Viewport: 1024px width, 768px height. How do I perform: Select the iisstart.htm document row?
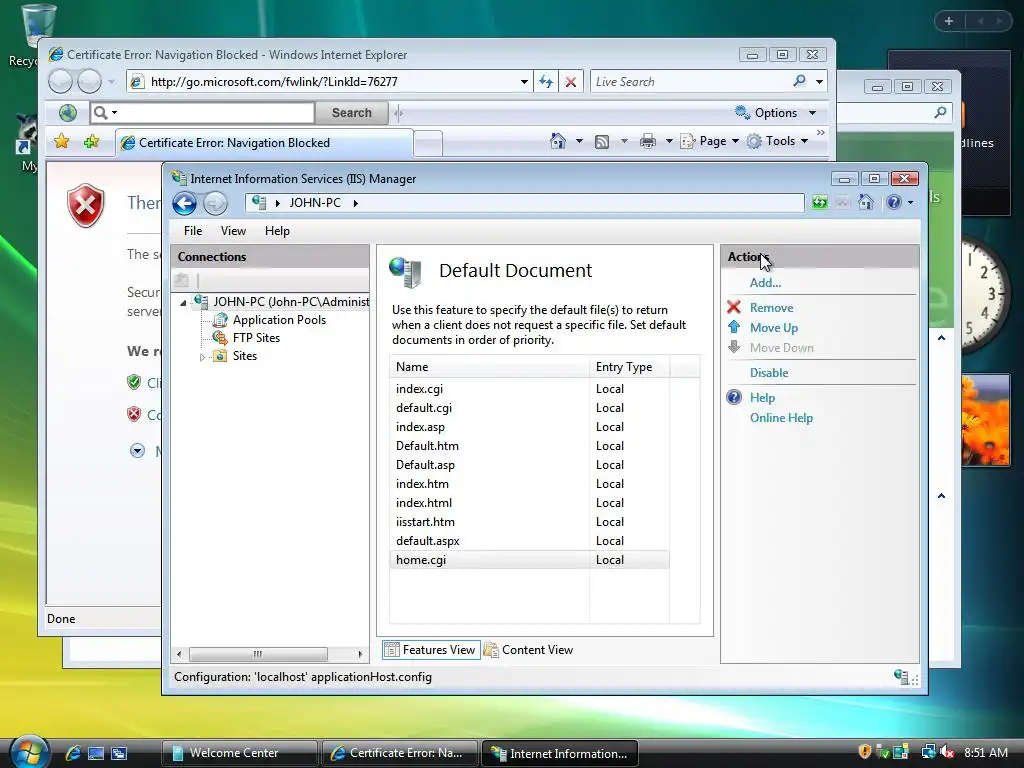(x=530, y=522)
